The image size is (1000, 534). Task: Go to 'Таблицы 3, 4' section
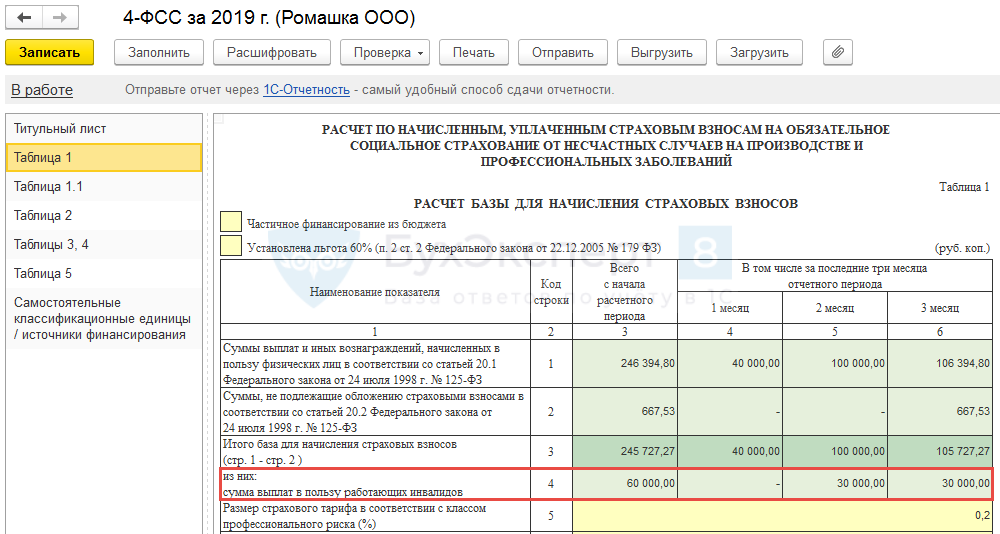51,244
